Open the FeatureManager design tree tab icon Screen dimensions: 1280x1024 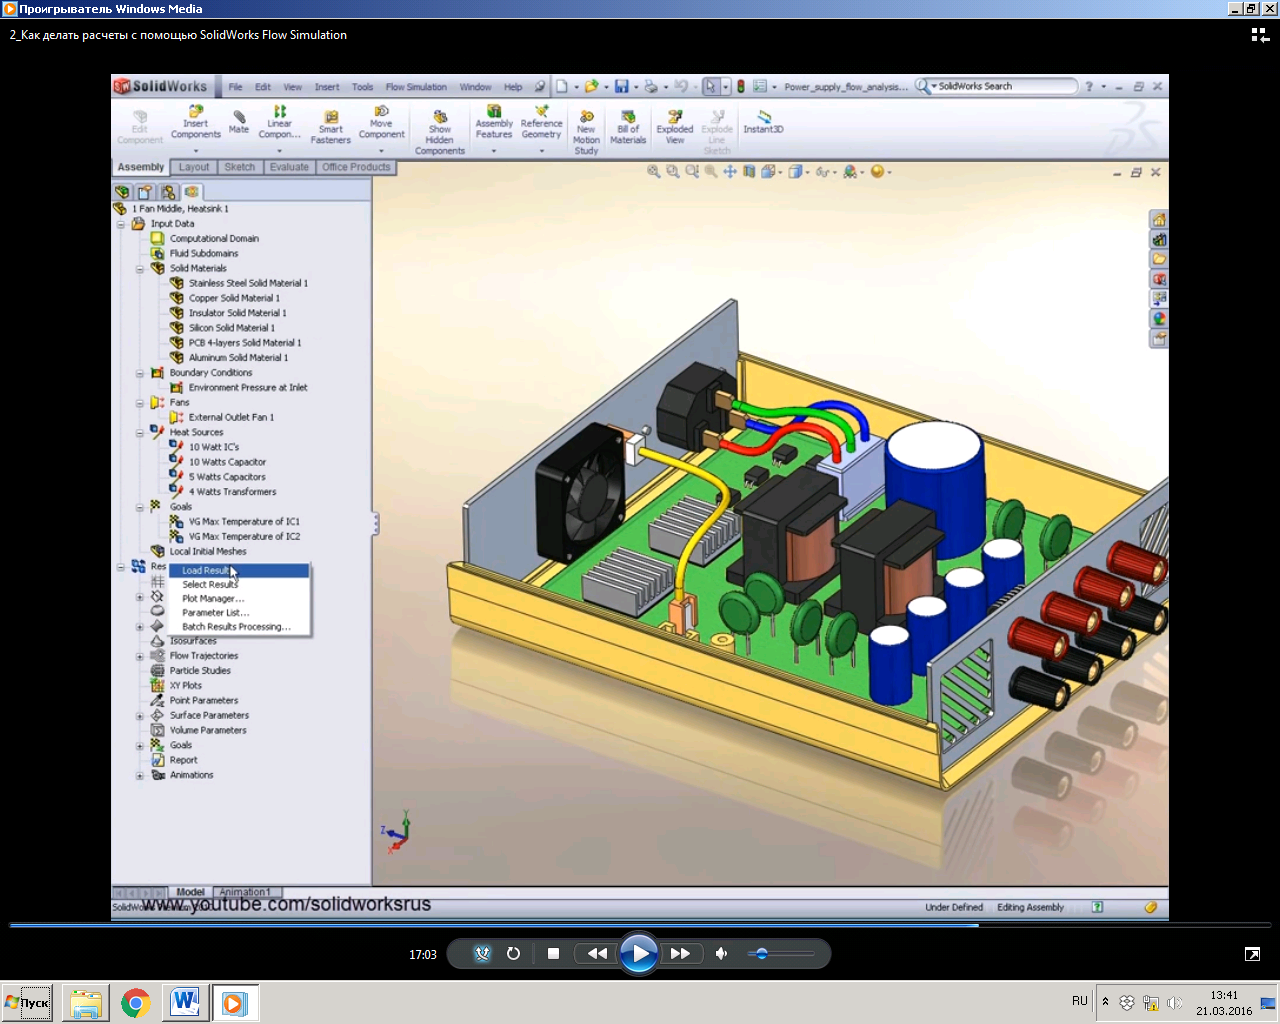tap(122, 191)
